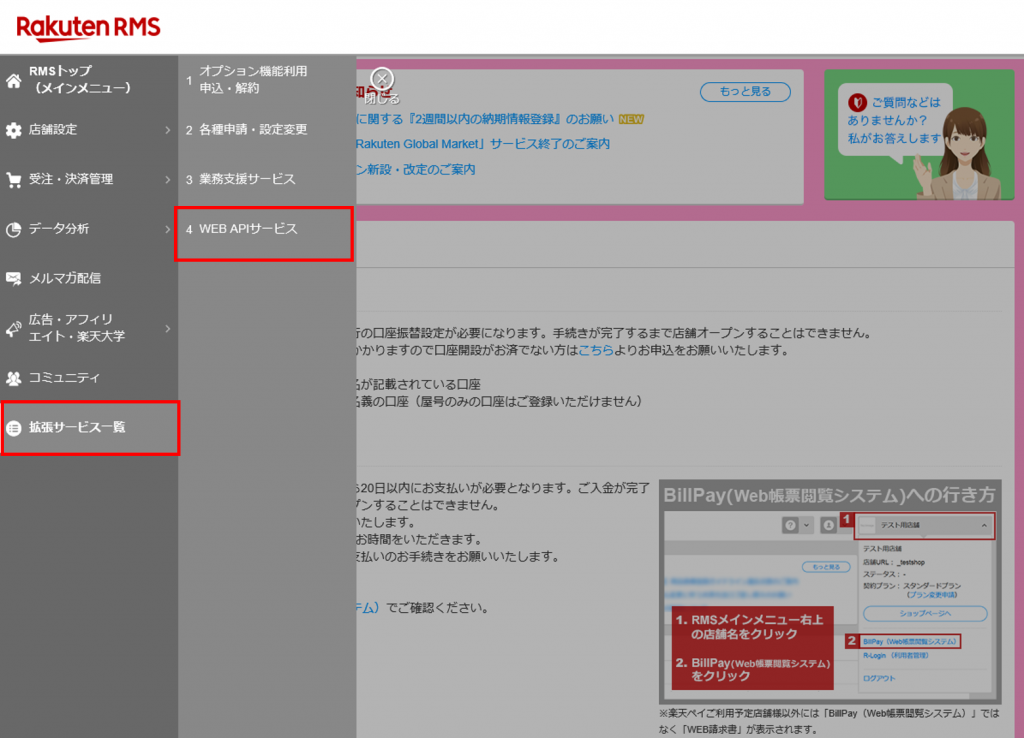Image resolution: width=1024 pixels, height=738 pixels.
Task: Expand the 受注・決済管理 chevron
Action: click(167, 180)
